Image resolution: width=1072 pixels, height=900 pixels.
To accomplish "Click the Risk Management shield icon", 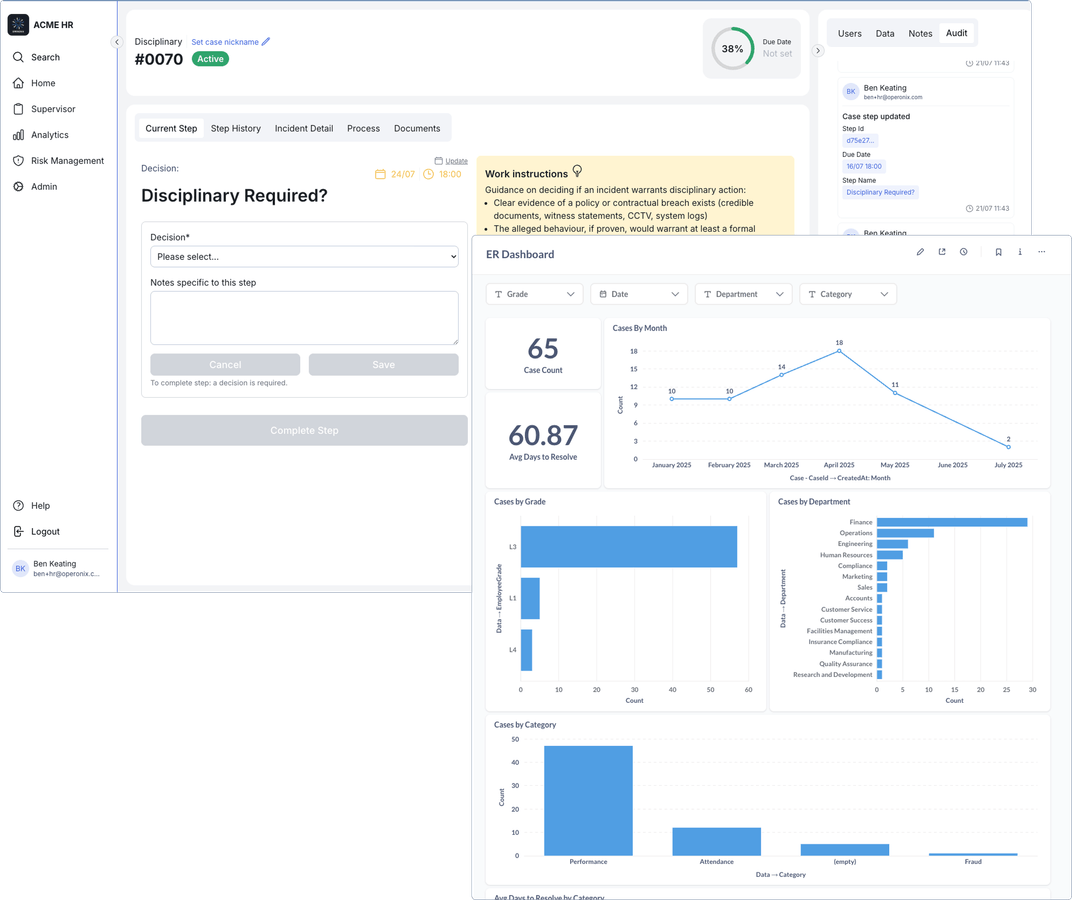I will [x=18, y=161].
